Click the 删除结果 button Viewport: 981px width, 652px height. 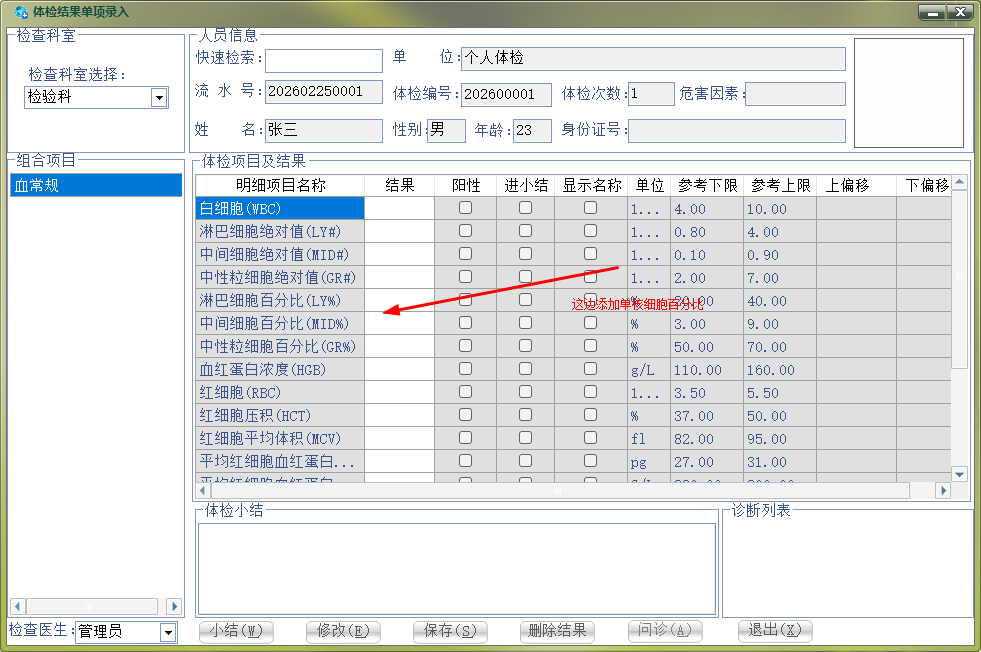coord(557,631)
